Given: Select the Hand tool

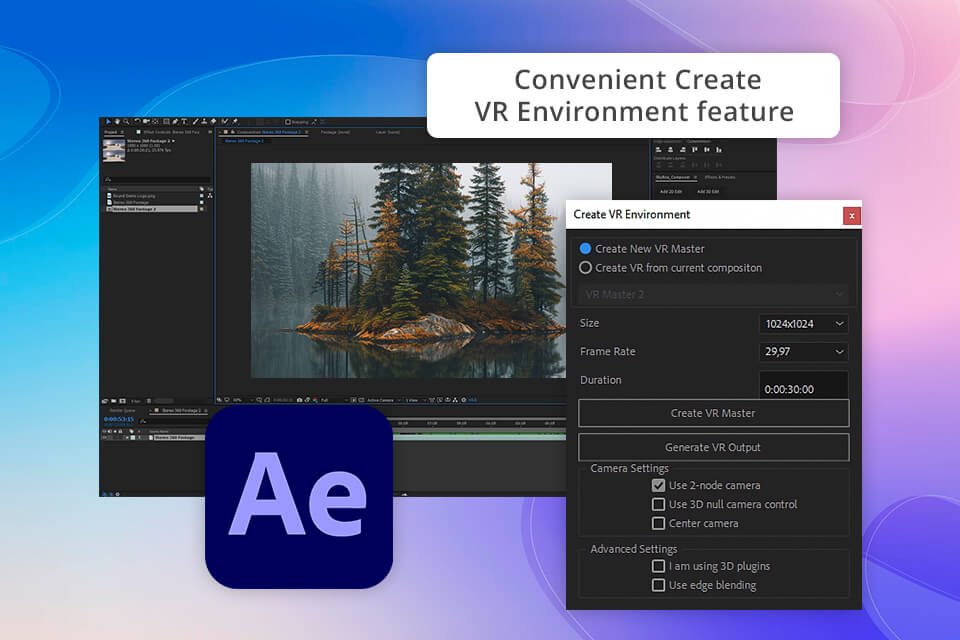Looking at the screenshot, I should click(117, 122).
